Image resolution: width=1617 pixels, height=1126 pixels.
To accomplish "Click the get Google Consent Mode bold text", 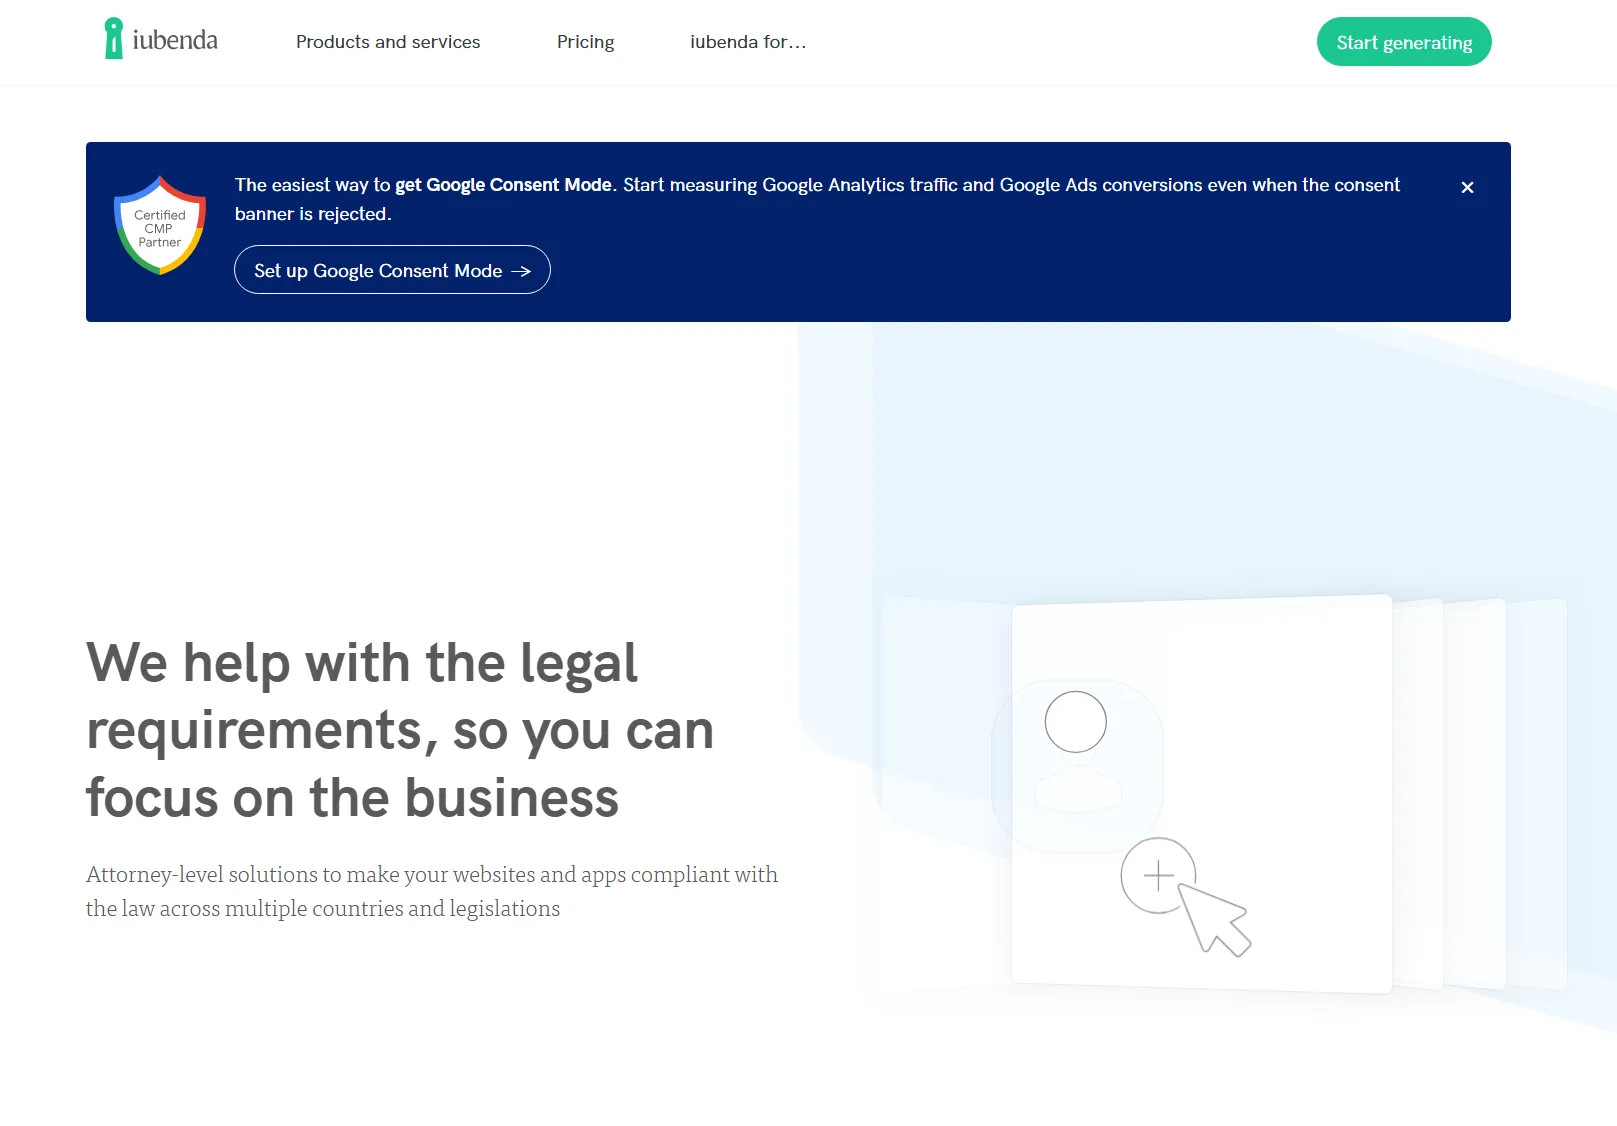I will point(502,184).
